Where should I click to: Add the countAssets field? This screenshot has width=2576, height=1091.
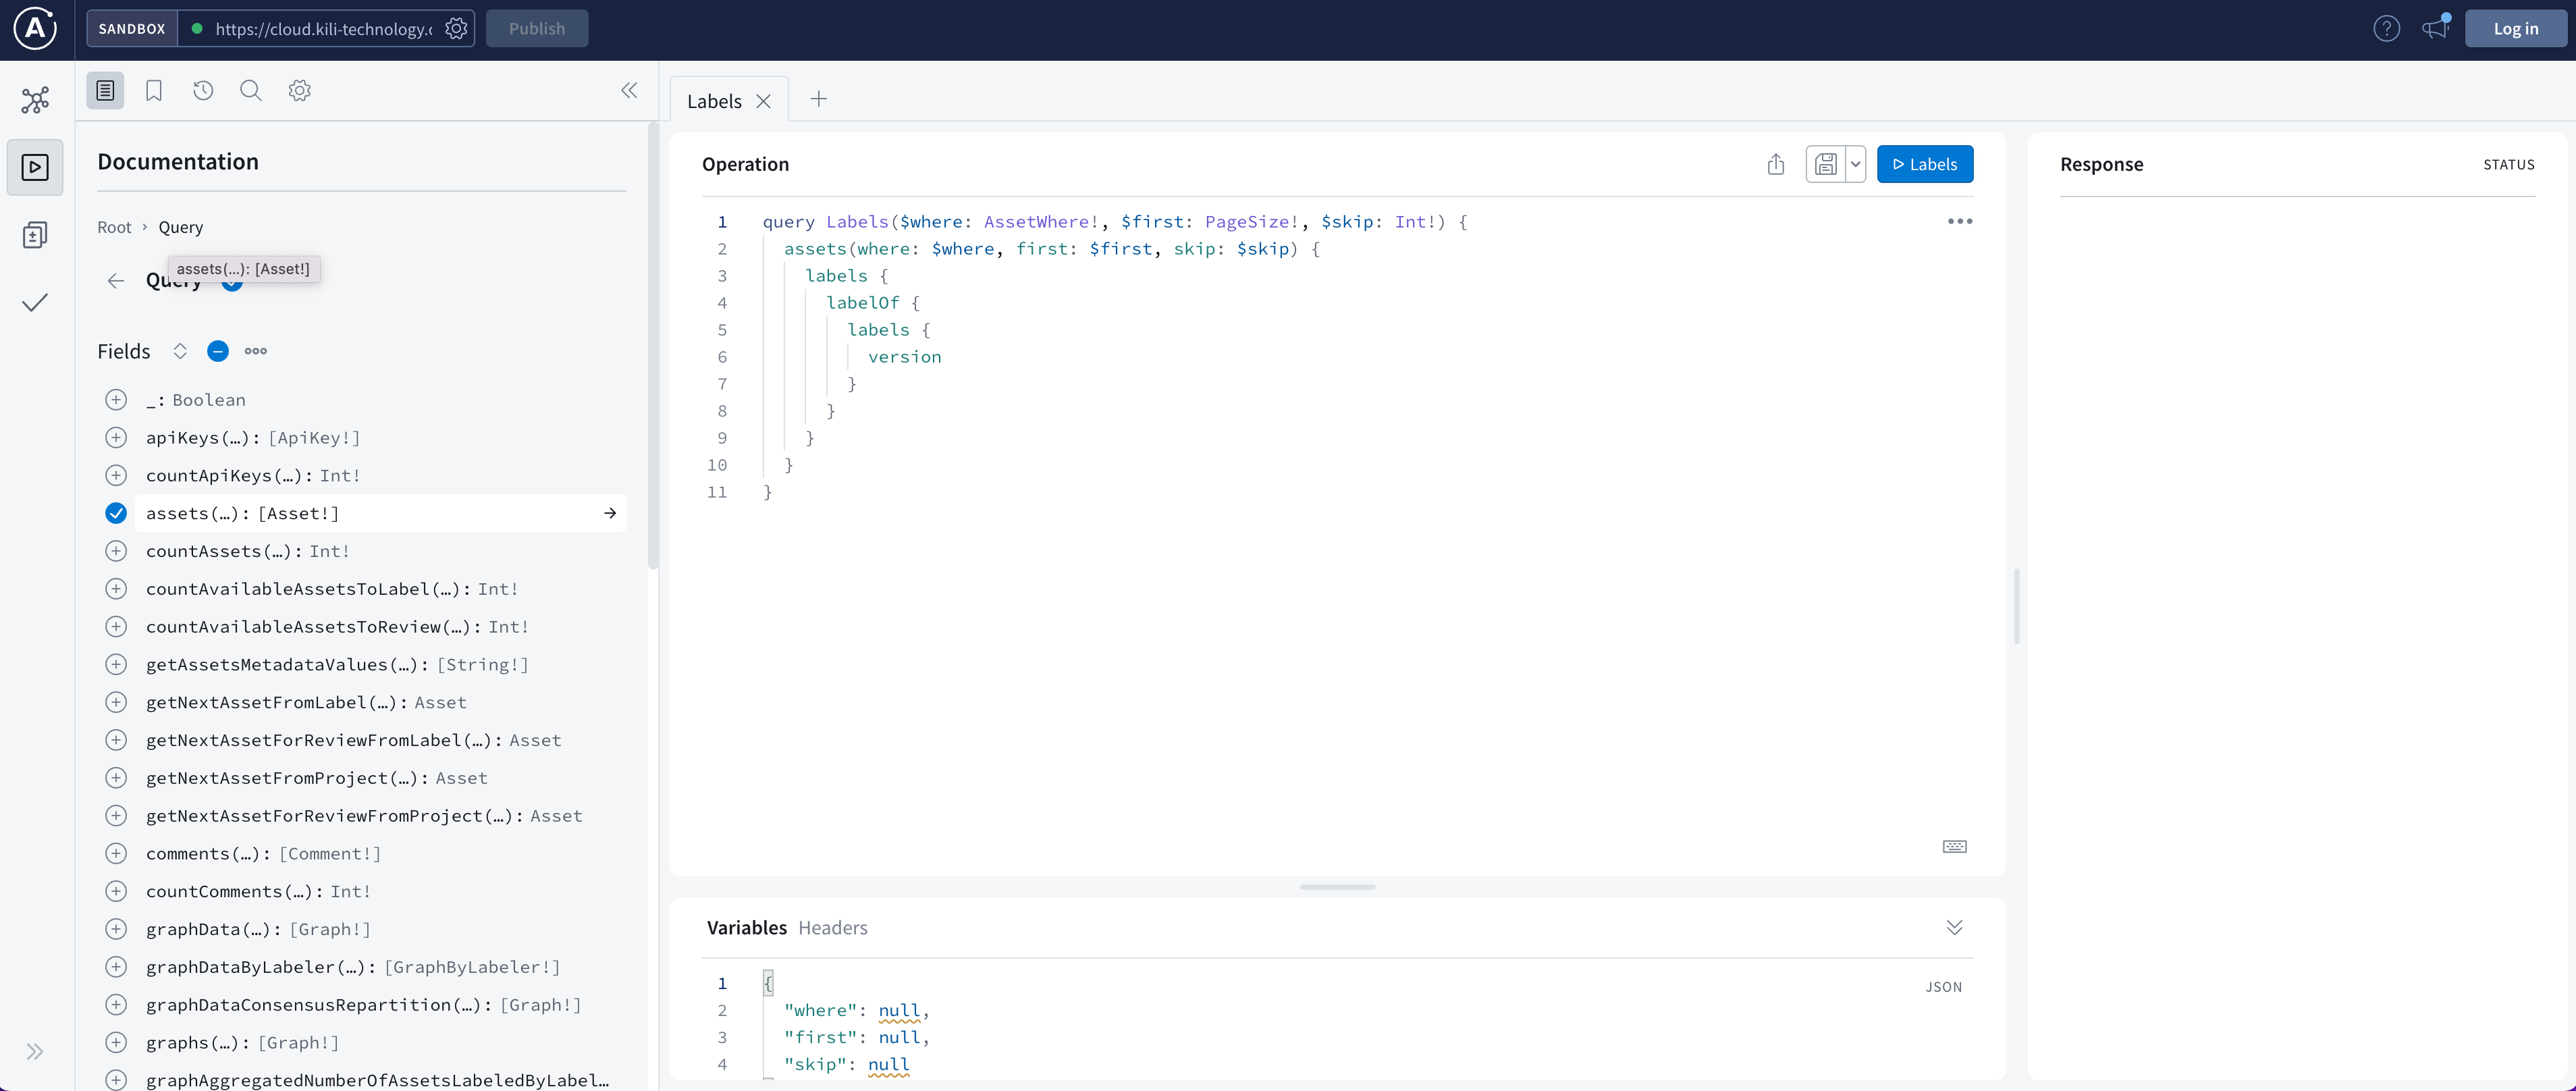(x=116, y=551)
